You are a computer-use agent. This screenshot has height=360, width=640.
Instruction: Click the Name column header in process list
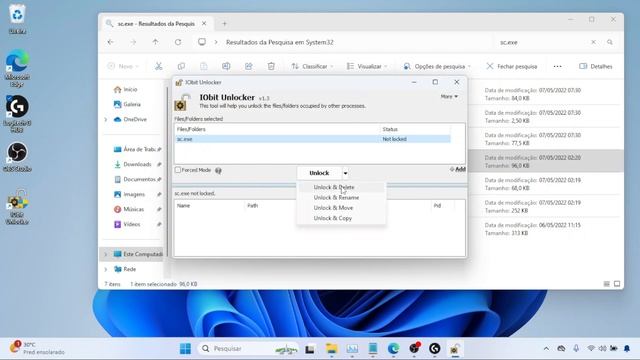click(x=209, y=206)
